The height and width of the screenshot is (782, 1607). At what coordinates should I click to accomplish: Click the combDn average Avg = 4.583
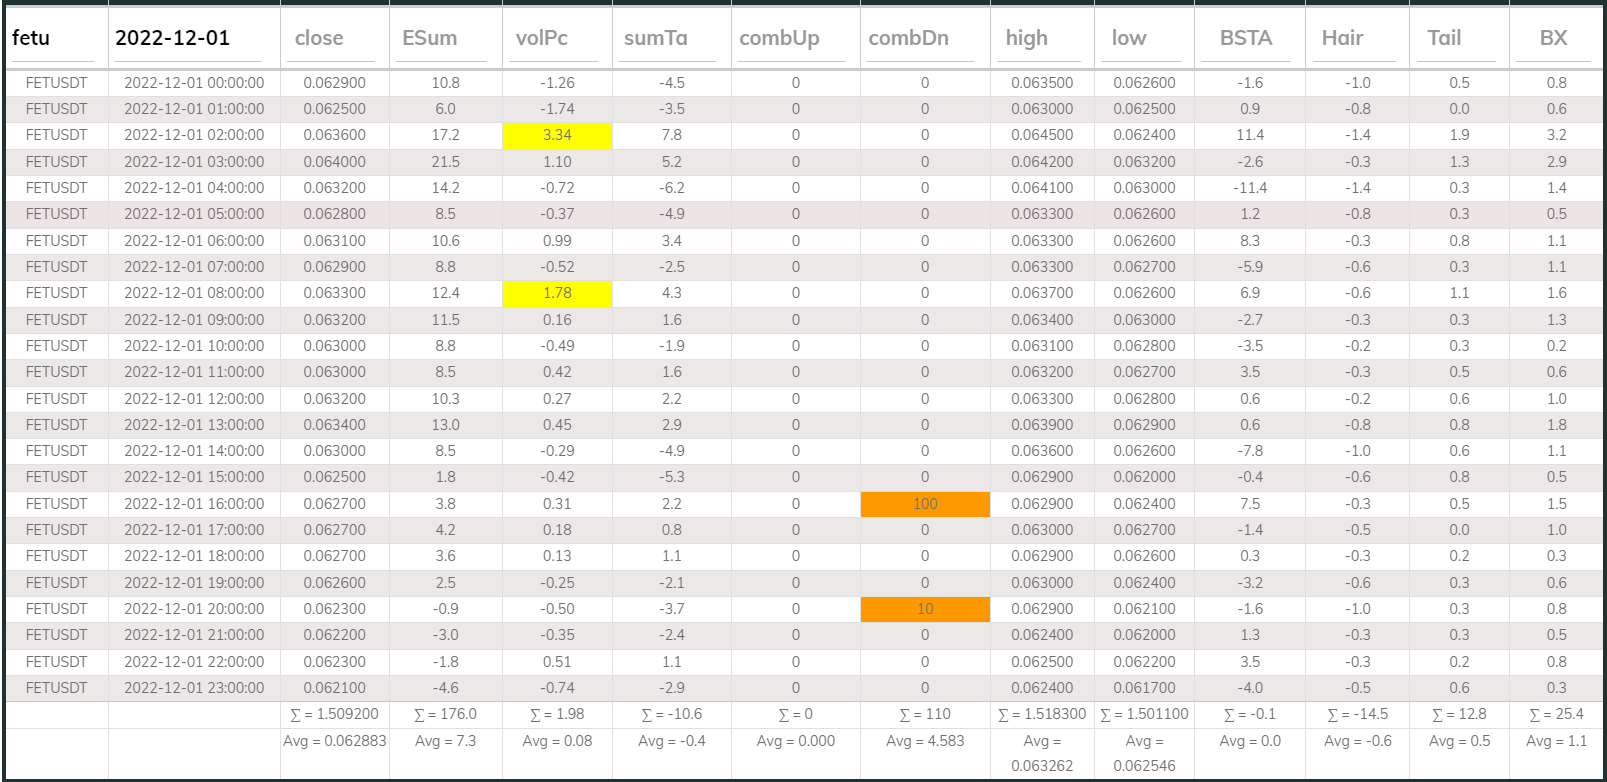tap(925, 741)
